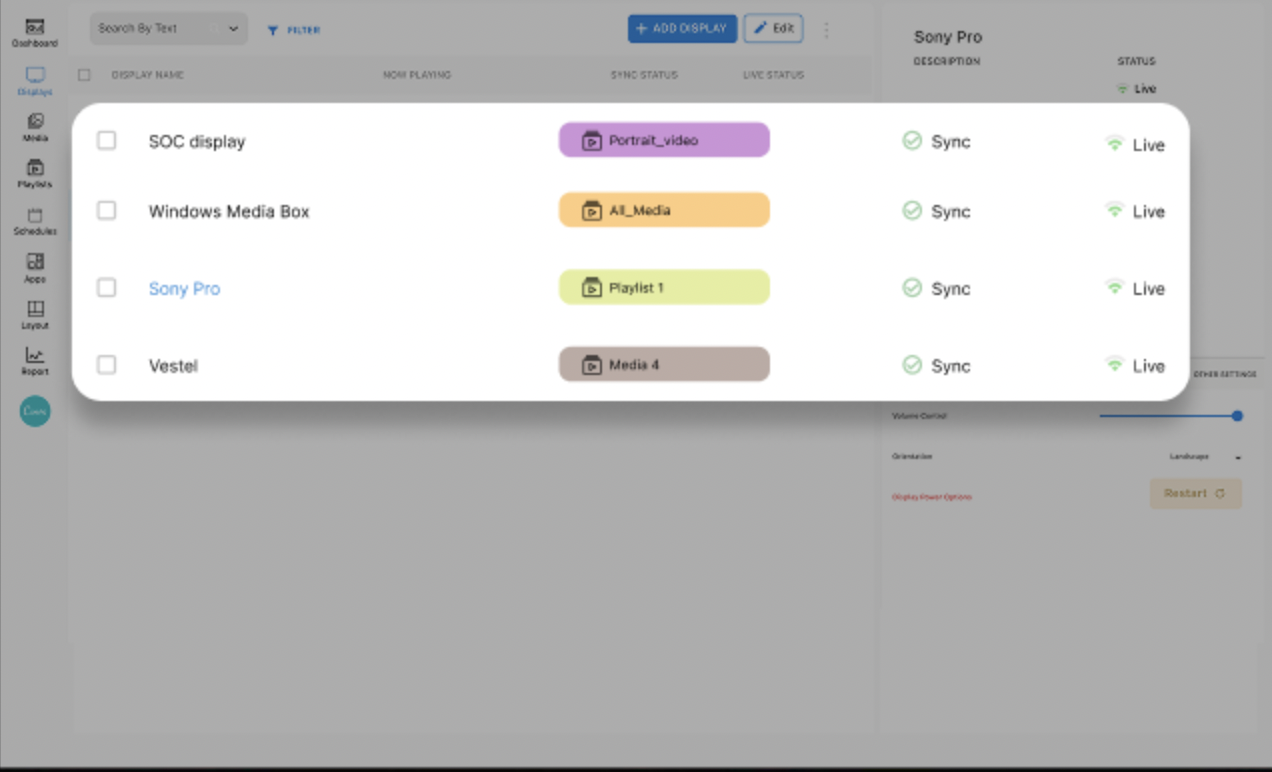Image resolution: width=1272 pixels, height=772 pixels.
Task: Select the Windows Media Box checkbox
Action: click(106, 211)
